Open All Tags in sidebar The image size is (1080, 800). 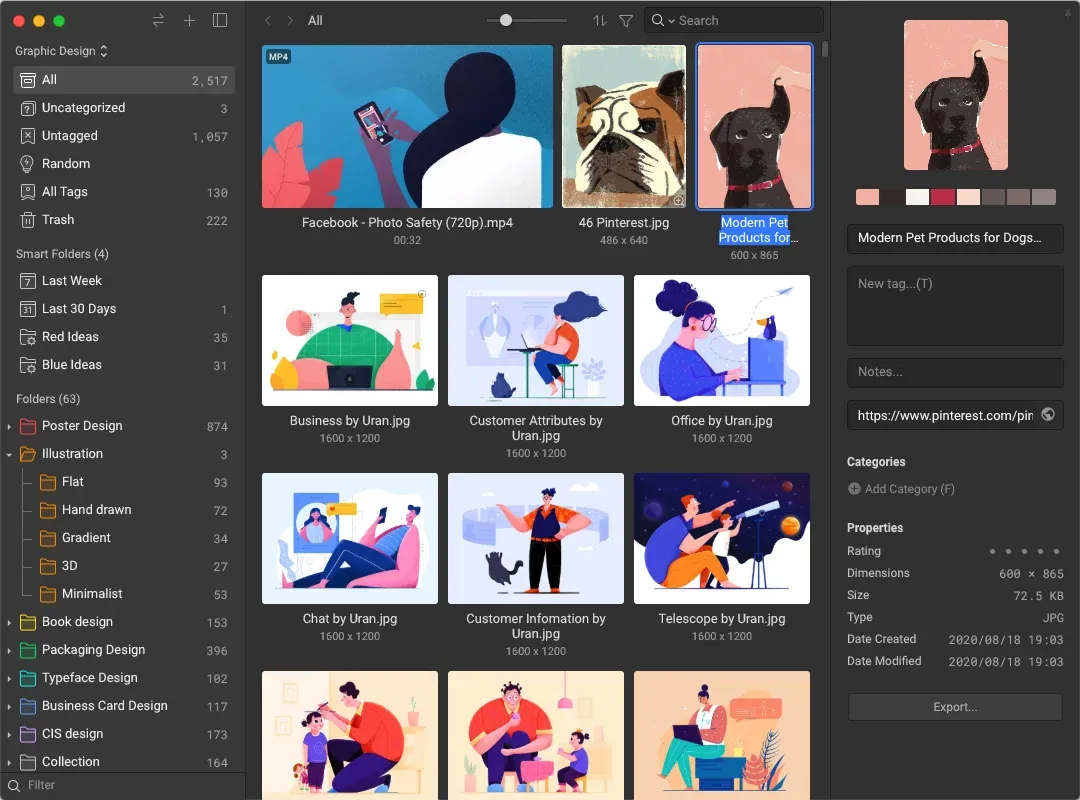(124, 192)
